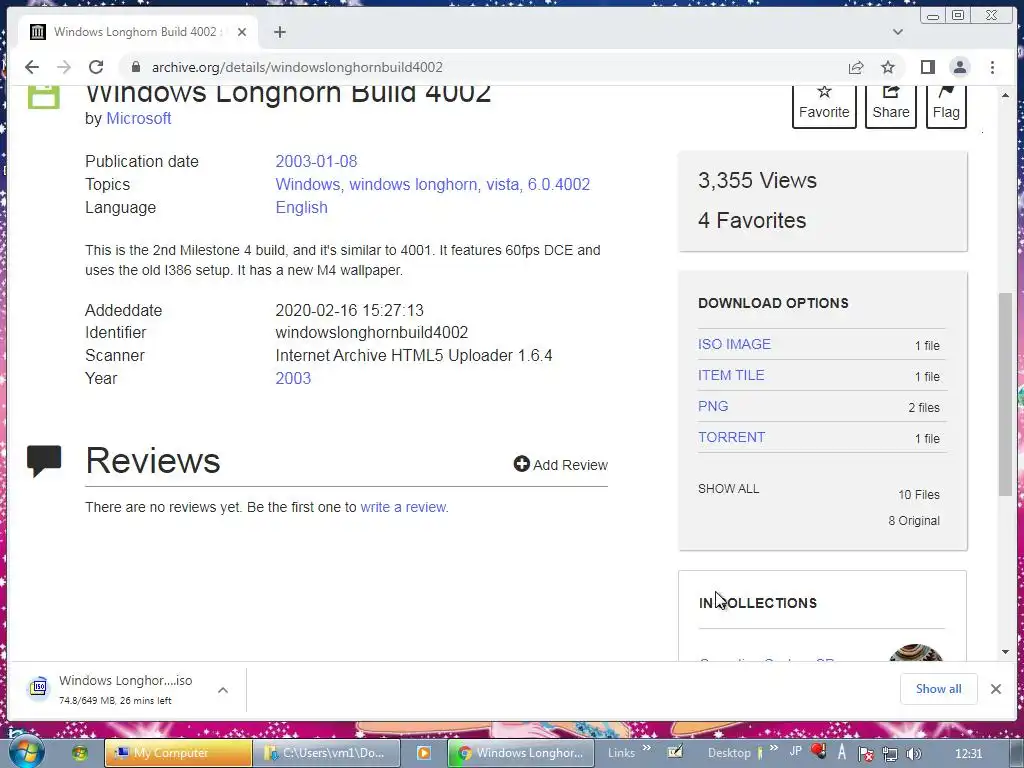Click the Chrome Windows Longhorn taskbar button
1024x768 pixels.
click(x=521, y=753)
